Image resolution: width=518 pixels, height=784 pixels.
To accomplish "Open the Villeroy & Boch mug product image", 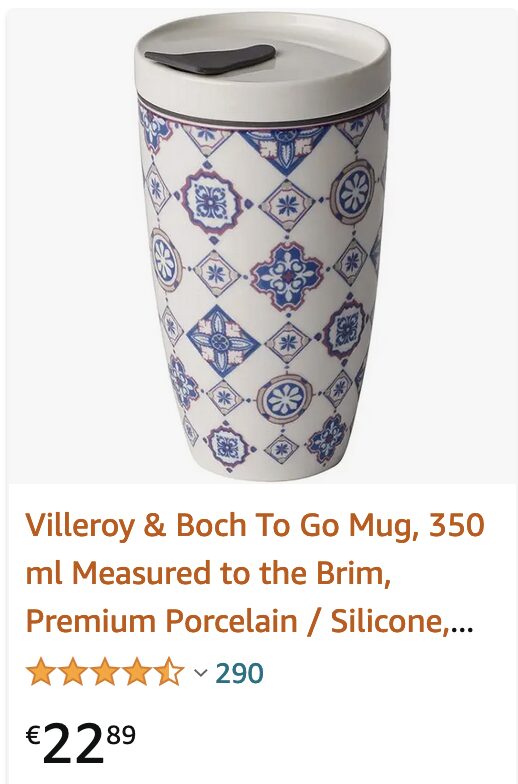I will (x=262, y=246).
